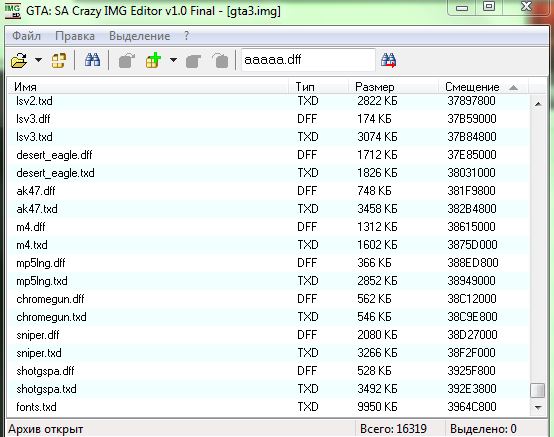
Task: Open the Выделение menu
Action: pos(140,36)
